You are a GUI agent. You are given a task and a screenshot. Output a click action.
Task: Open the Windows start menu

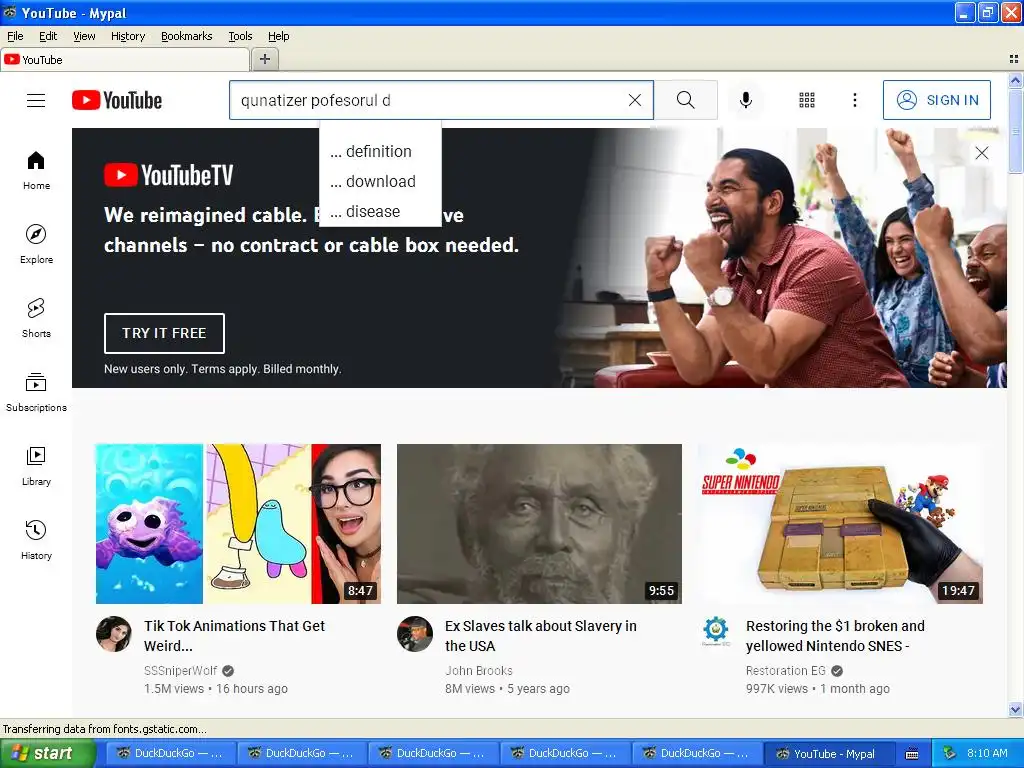pyautogui.click(x=46, y=753)
